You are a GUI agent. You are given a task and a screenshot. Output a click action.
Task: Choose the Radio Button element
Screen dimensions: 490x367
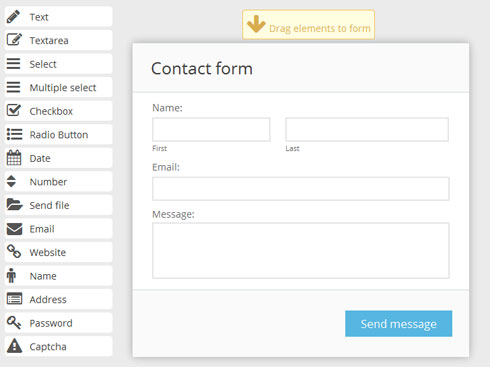[58, 134]
